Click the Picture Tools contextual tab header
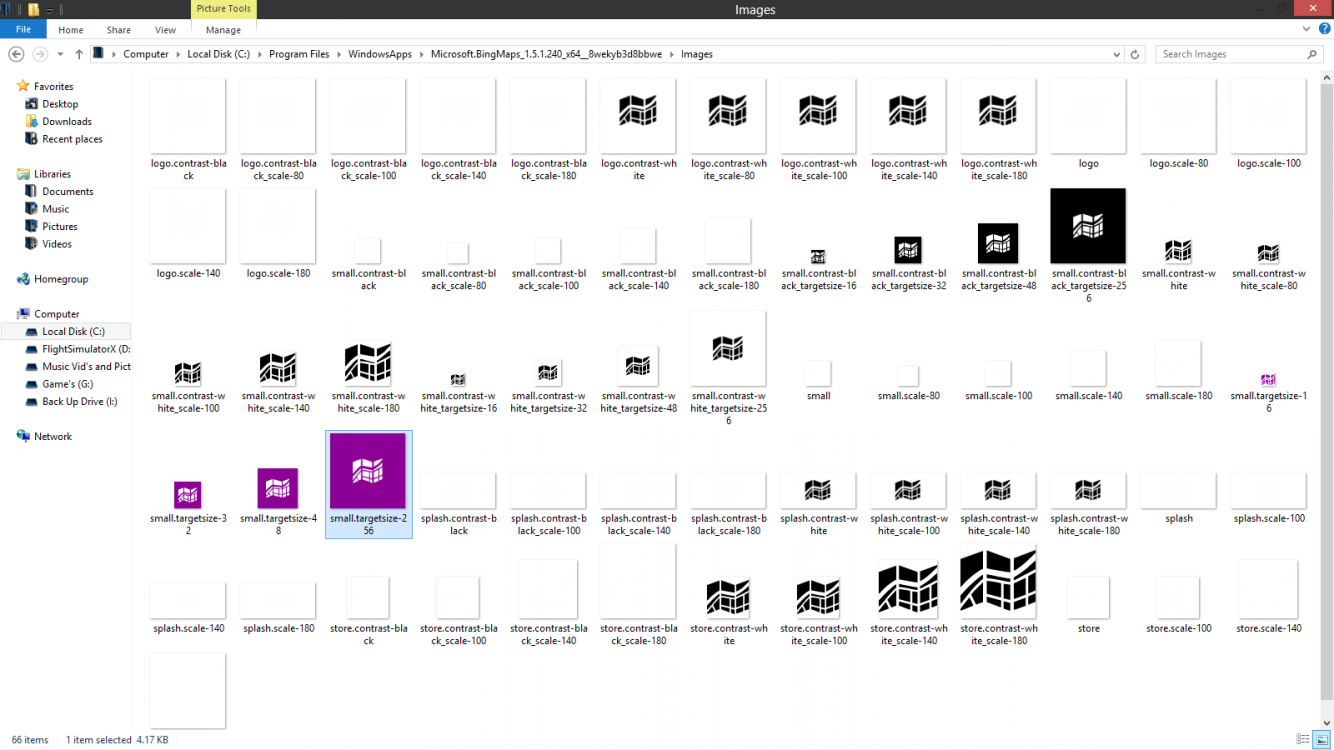The height and width of the screenshot is (750, 1334). click(224, 9)
